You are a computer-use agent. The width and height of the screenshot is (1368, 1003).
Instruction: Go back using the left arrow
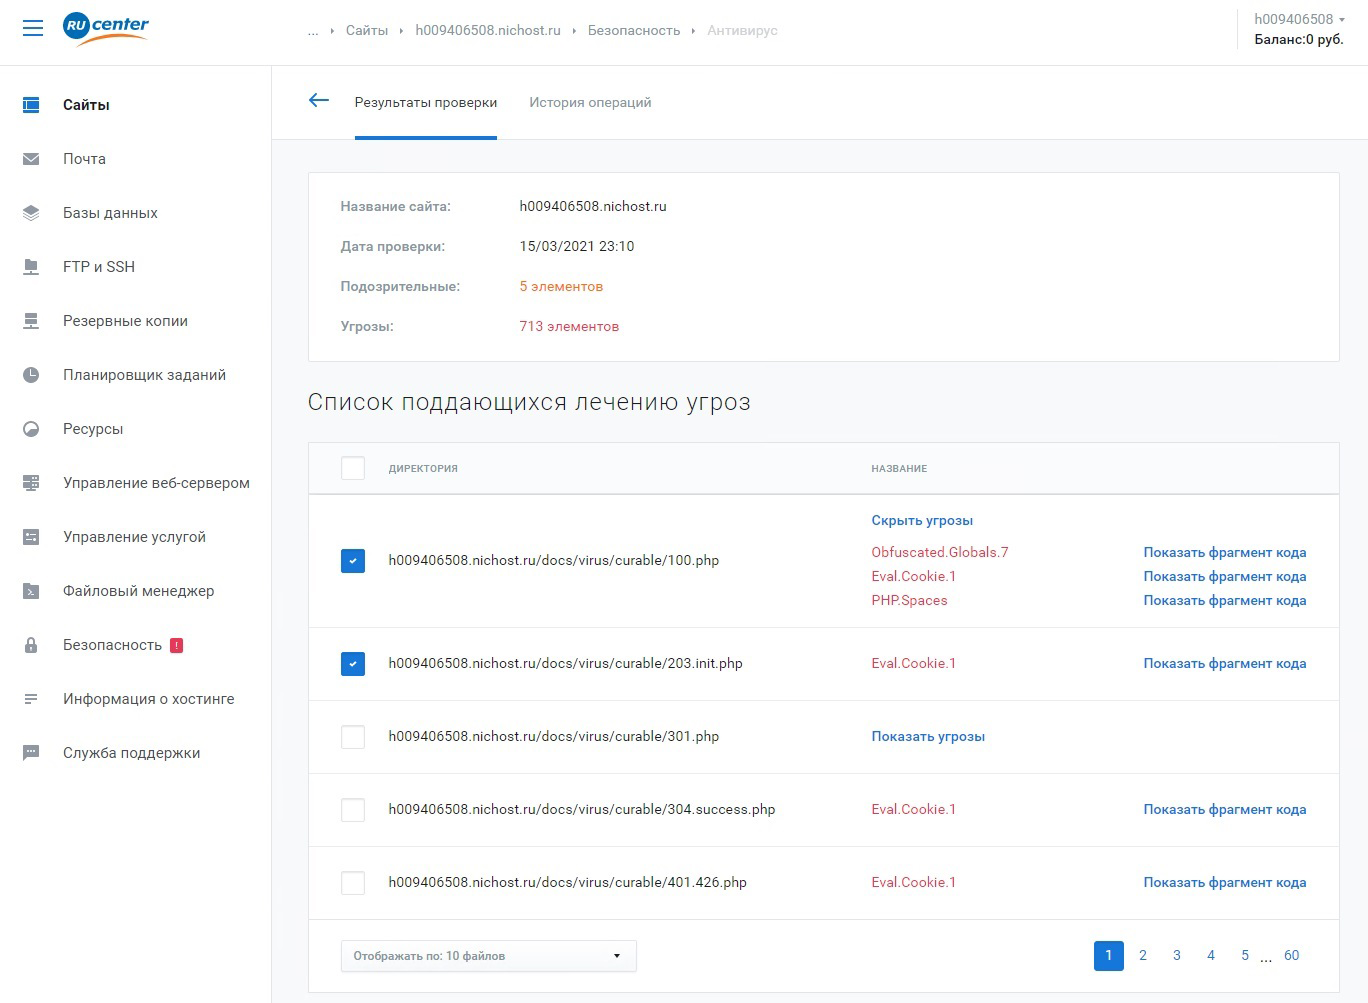[x=319, y=100]
